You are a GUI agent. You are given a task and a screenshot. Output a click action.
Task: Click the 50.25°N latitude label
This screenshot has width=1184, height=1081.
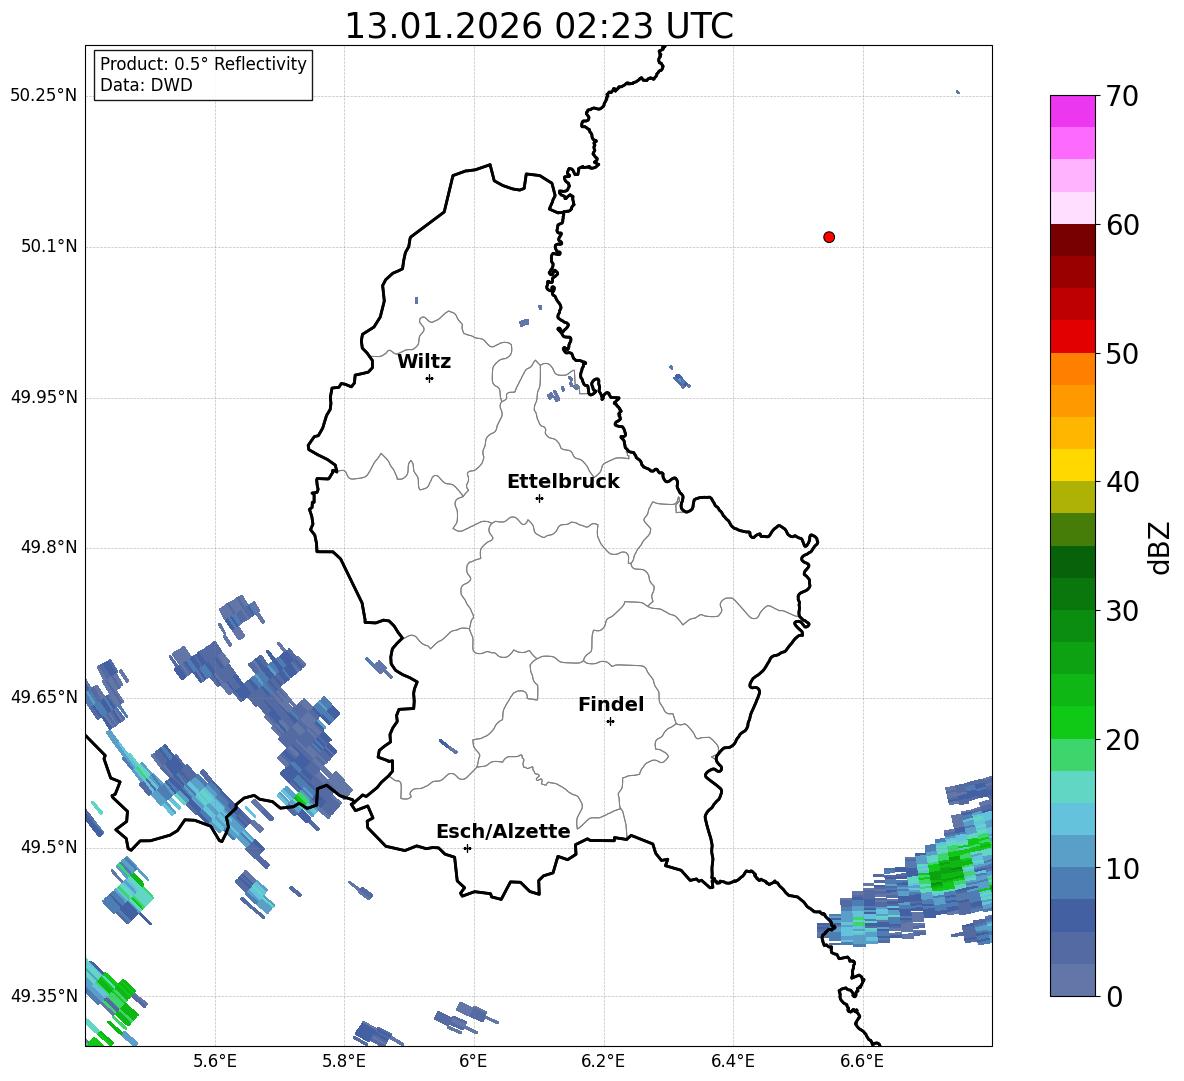point(44,96)
